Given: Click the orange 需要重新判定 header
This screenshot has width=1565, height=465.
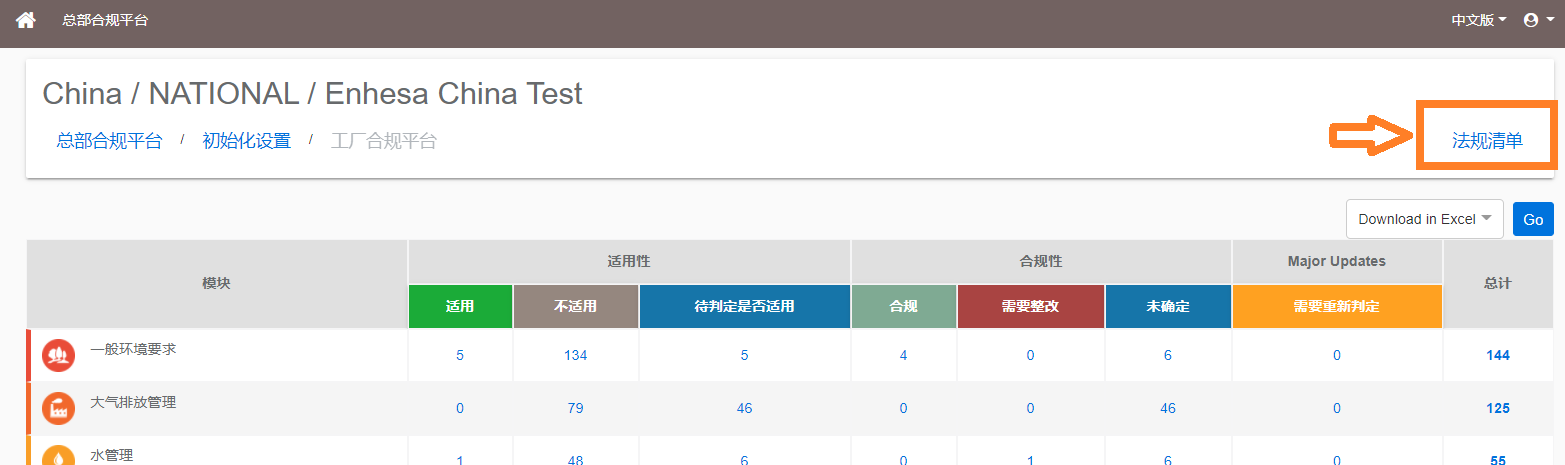Looking at the screenshot, I should point(1337,306).
